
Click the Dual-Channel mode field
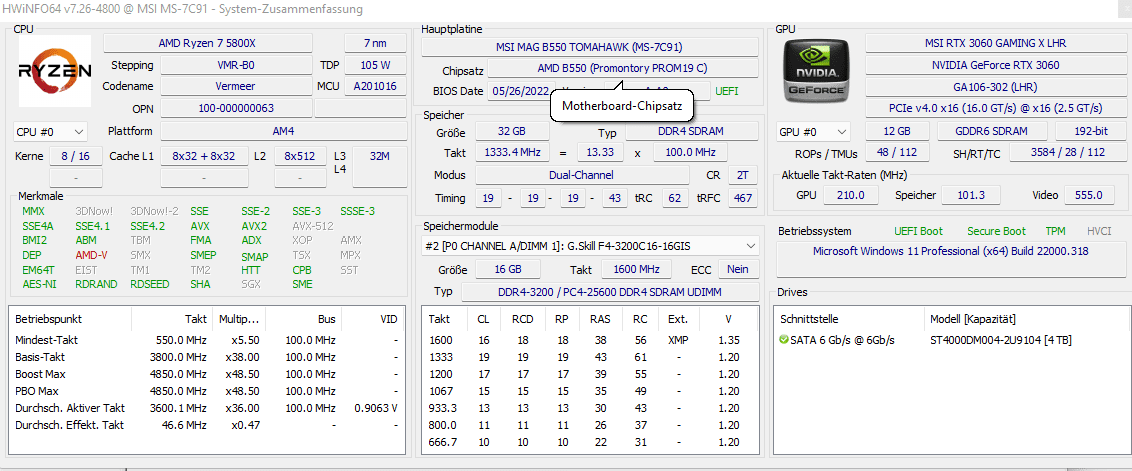[581, 175]
